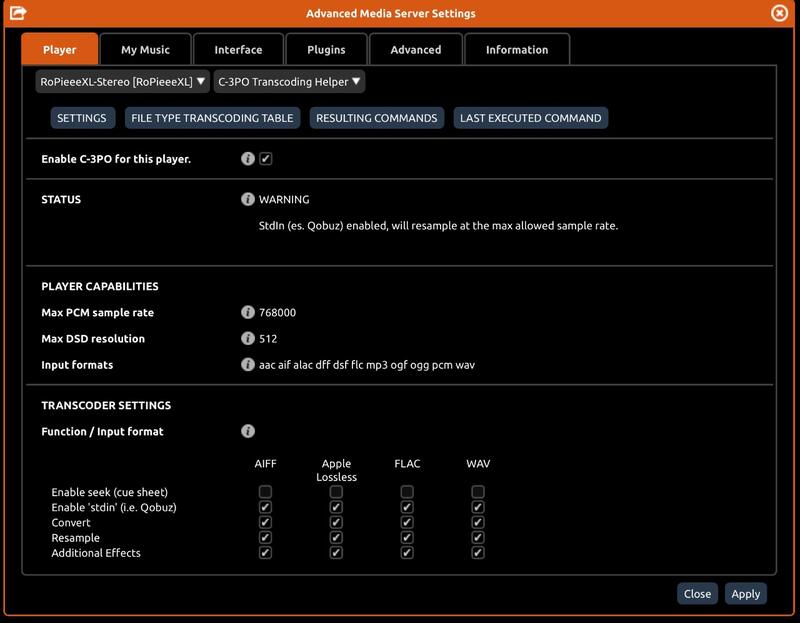Click the Input formats info icon

248,364
